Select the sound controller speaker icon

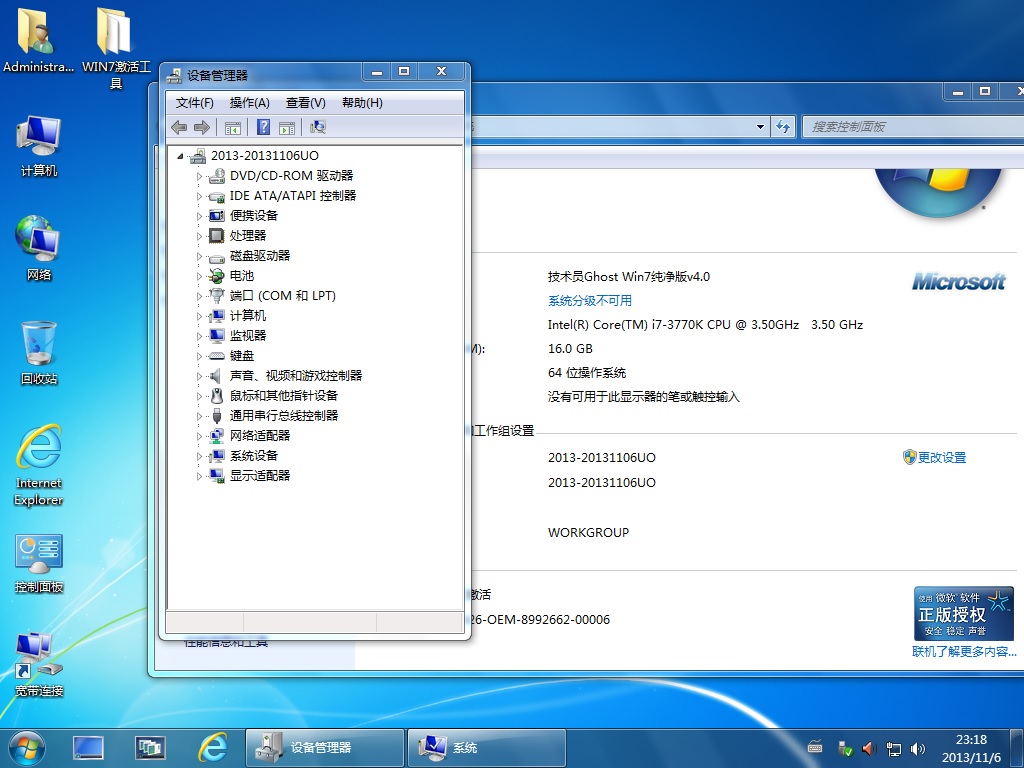(x=216, y=376)
